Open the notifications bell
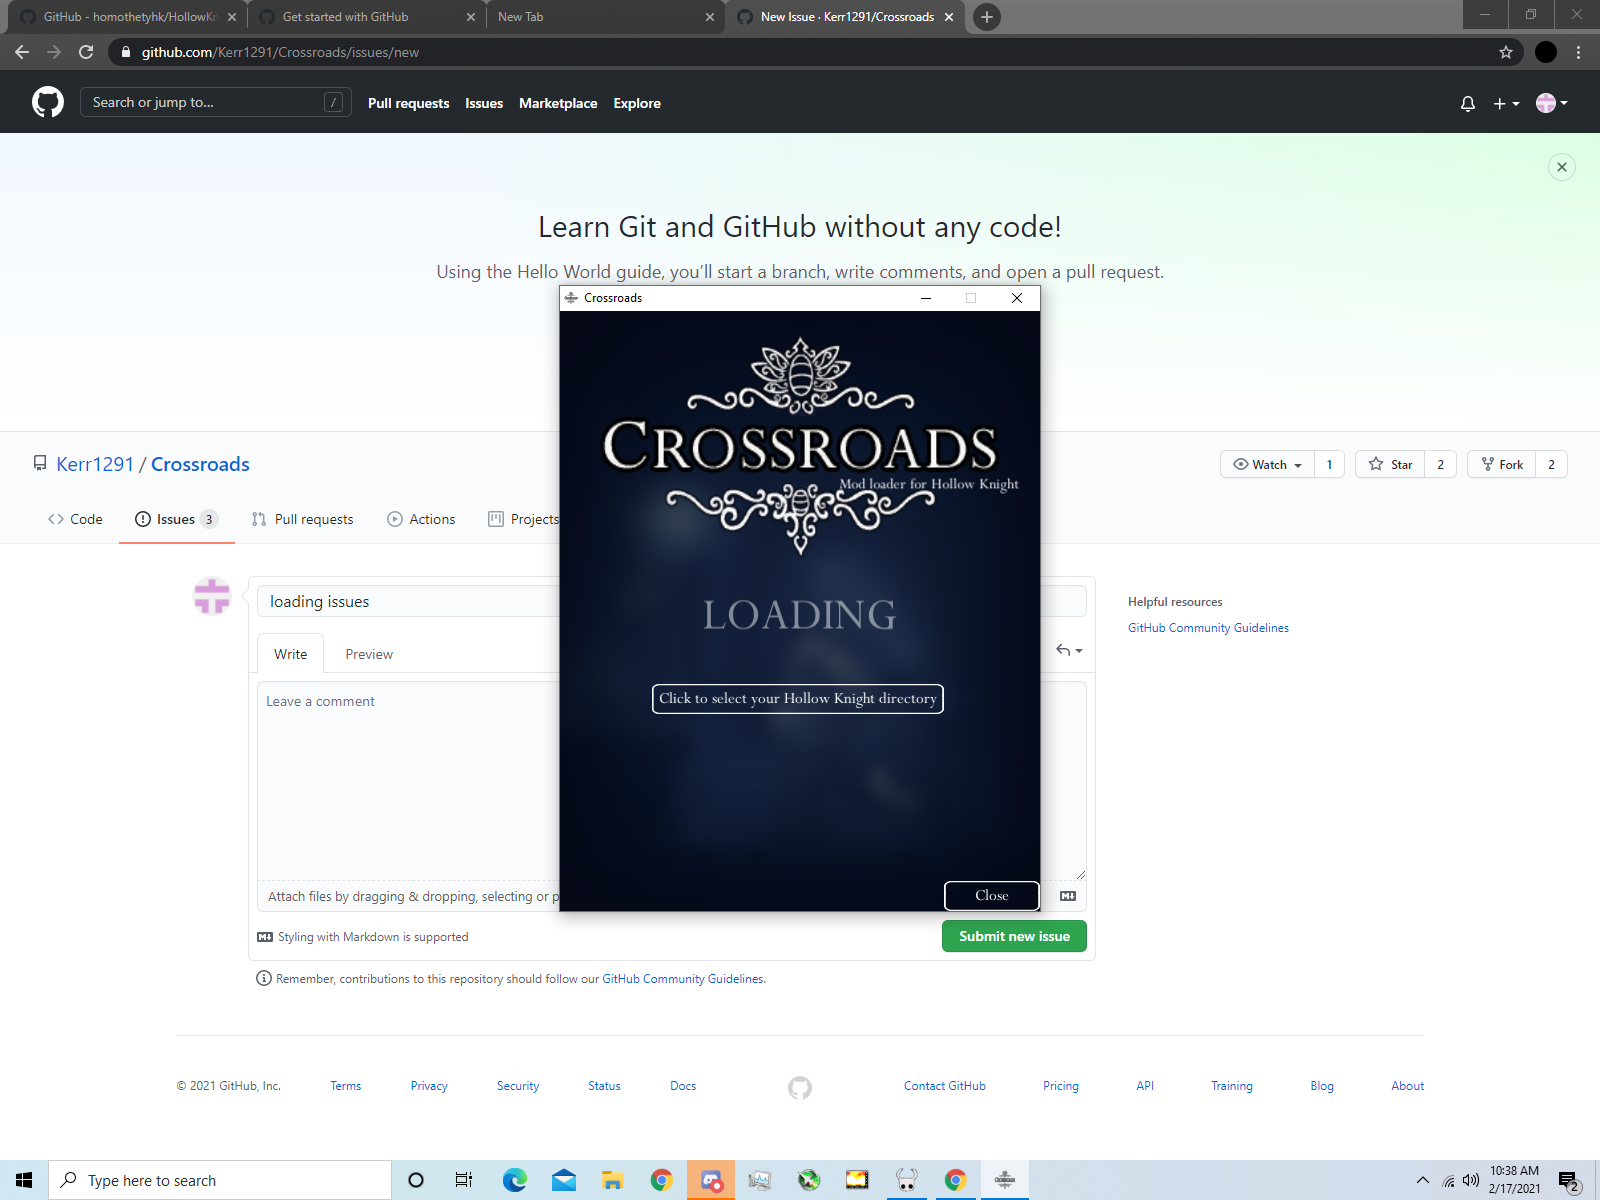 point(1468,103)
